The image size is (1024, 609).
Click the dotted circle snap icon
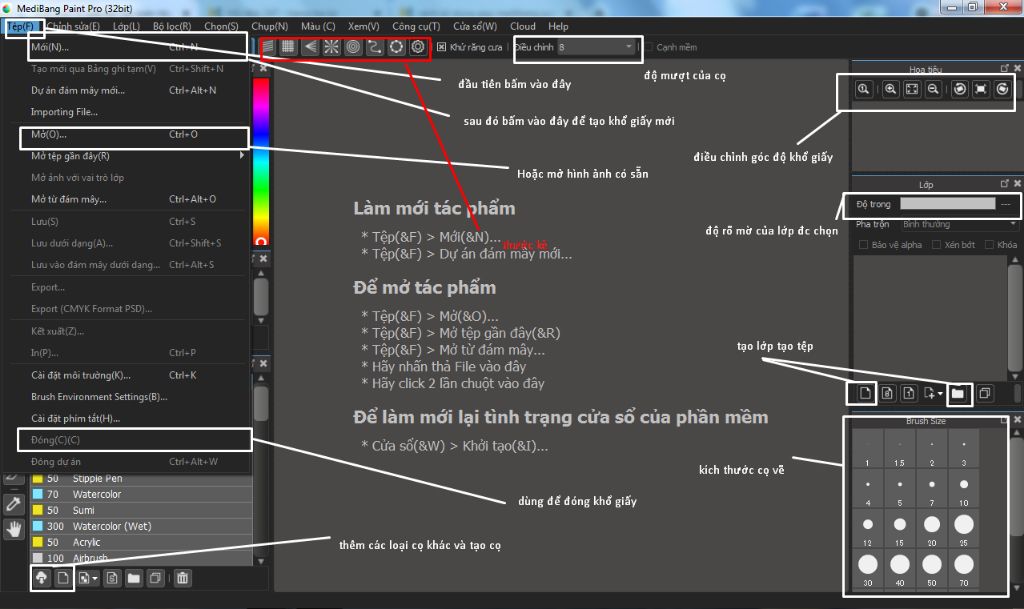point(396,47)
